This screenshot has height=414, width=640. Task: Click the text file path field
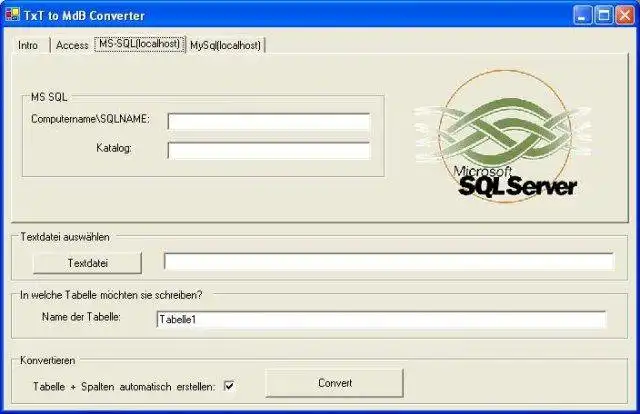pos(389,261)
